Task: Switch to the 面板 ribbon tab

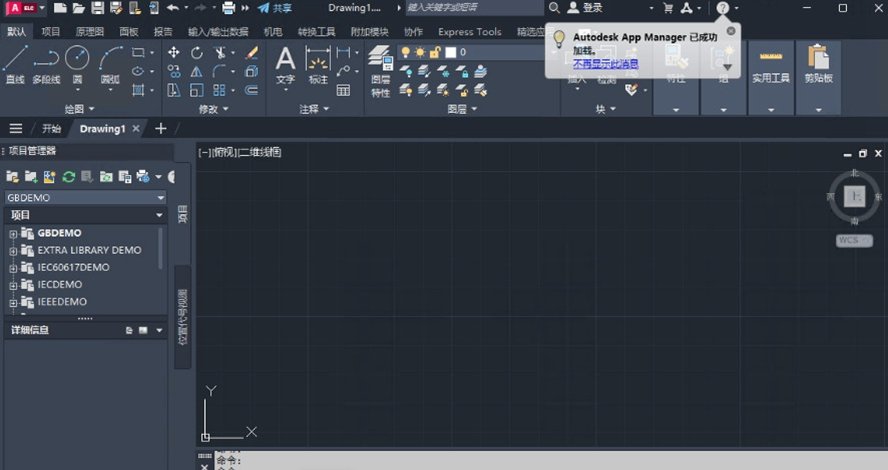Action: (x=129, y=32)
